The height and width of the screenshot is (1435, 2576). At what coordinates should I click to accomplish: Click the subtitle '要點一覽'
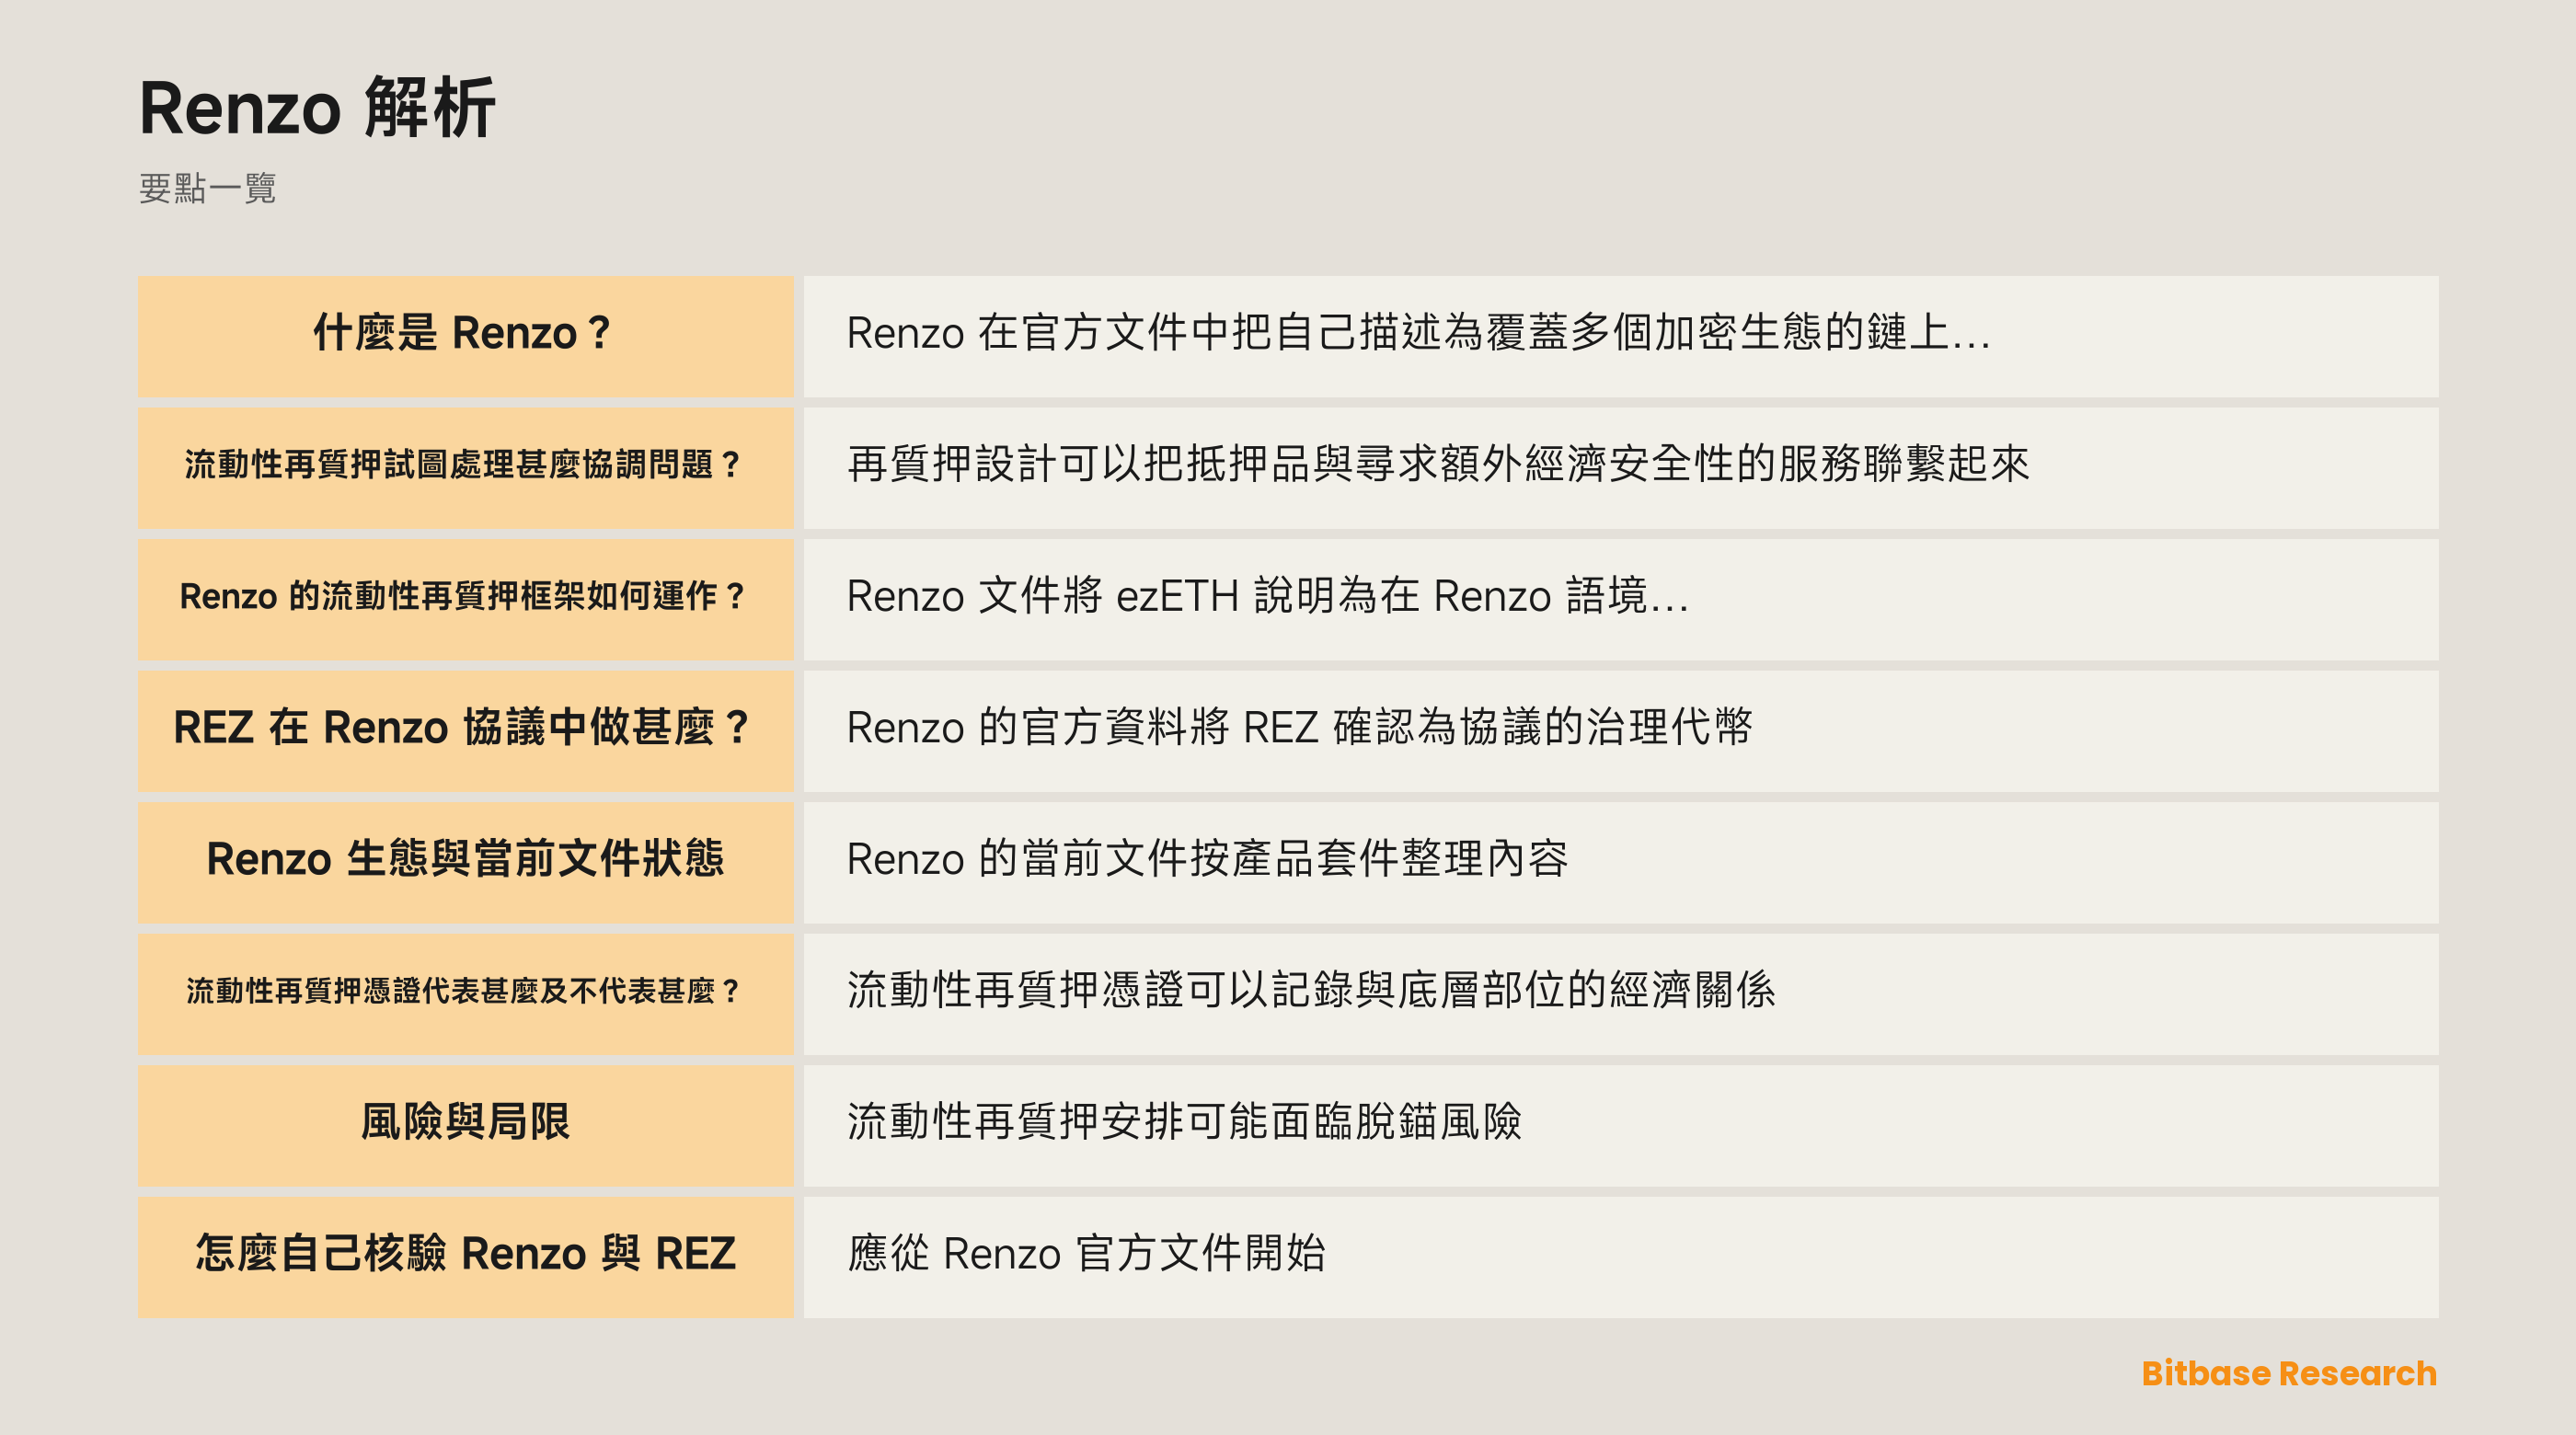(x=207, y=188)
